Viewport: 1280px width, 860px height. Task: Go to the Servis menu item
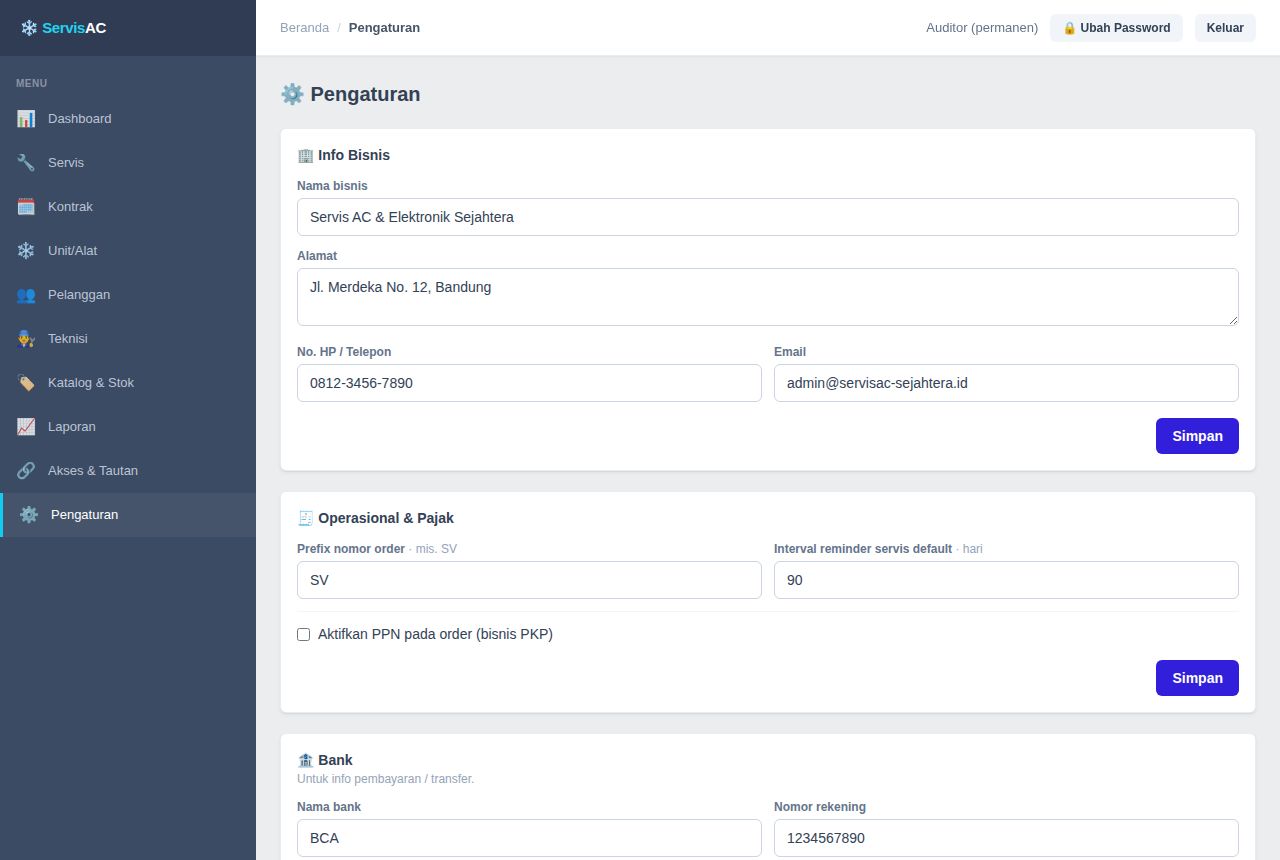(128, 163)
